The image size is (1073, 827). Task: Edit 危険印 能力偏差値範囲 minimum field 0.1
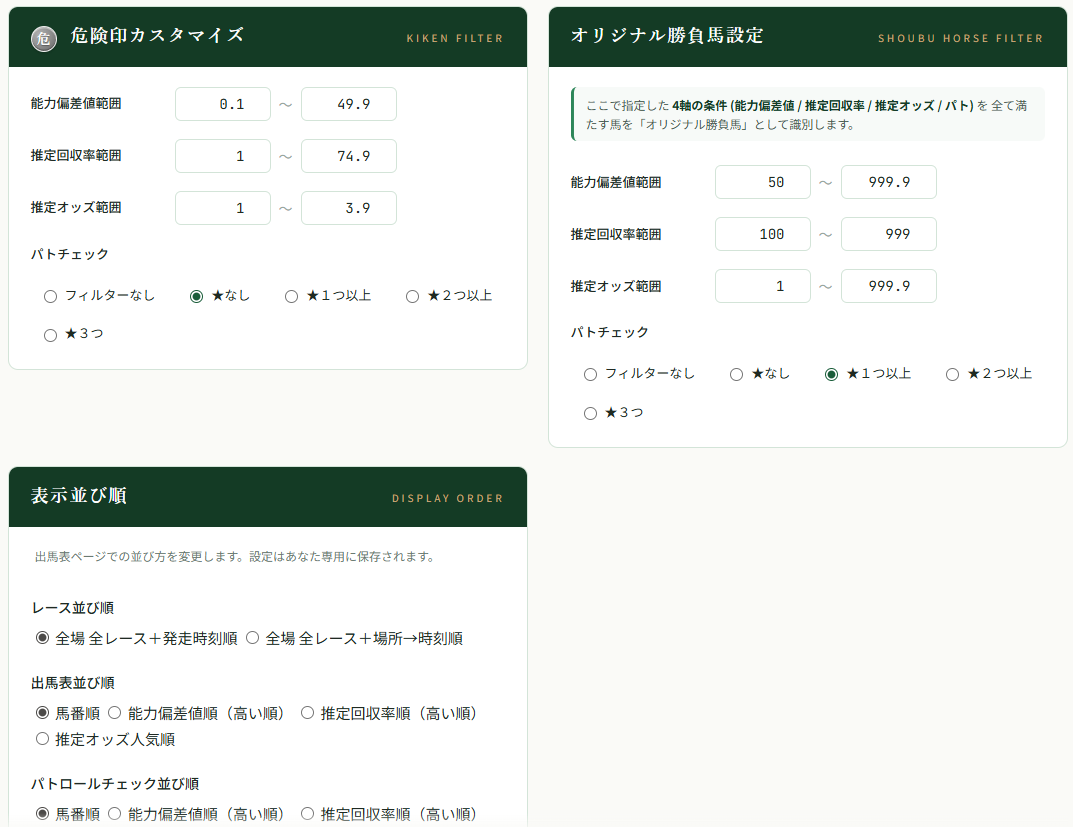[223, 104]
